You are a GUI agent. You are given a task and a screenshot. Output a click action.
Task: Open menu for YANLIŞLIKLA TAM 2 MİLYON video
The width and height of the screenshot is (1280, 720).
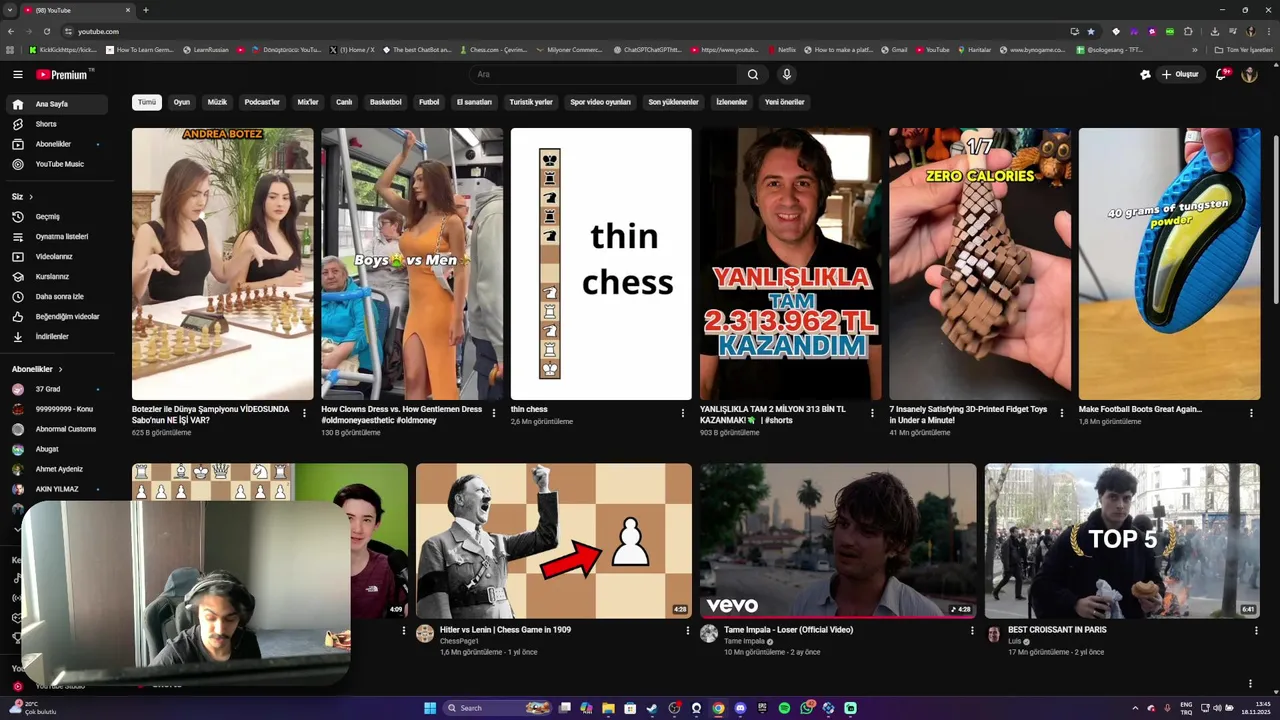click(x=872, y=413)
